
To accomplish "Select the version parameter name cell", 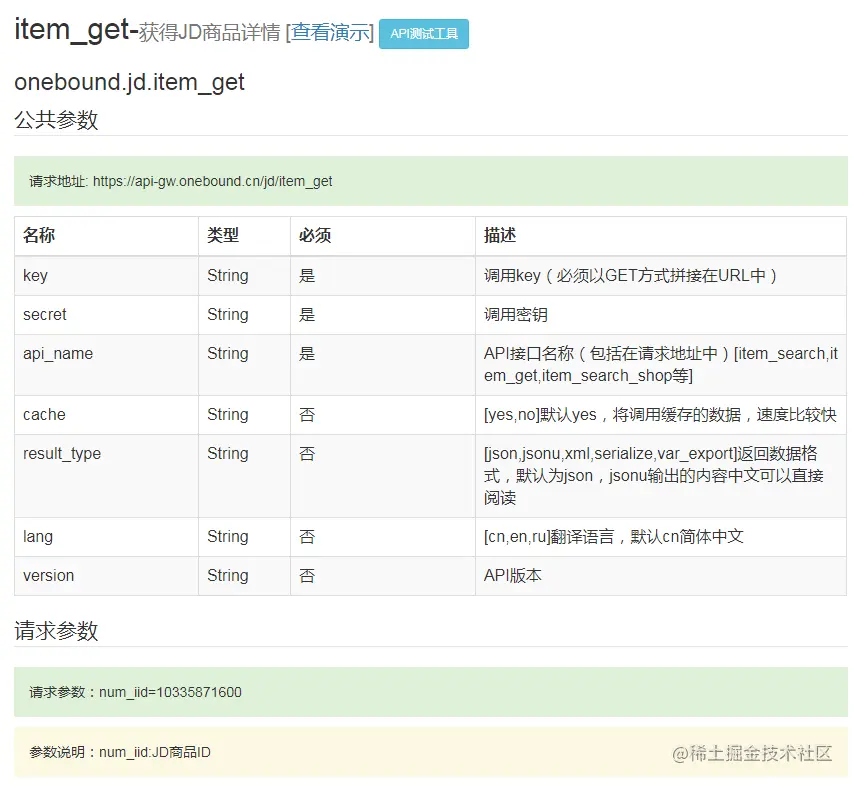I will pos(106,576).
